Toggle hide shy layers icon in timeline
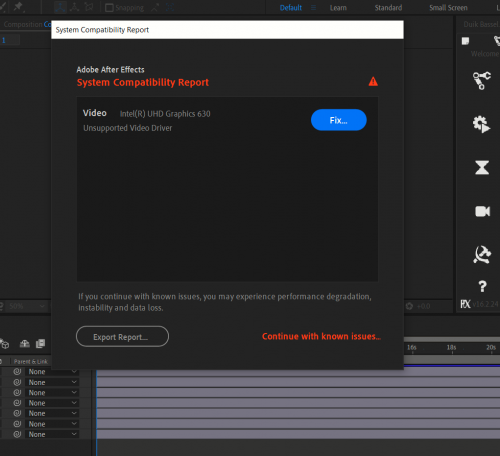 pos(25,344)
